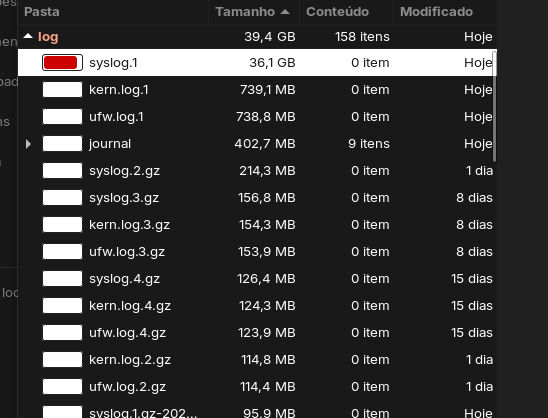This screenshot has width=548, height=418.
Task: Click the ufw.log.1 usage bar
Action: click(x=62, y=116)
